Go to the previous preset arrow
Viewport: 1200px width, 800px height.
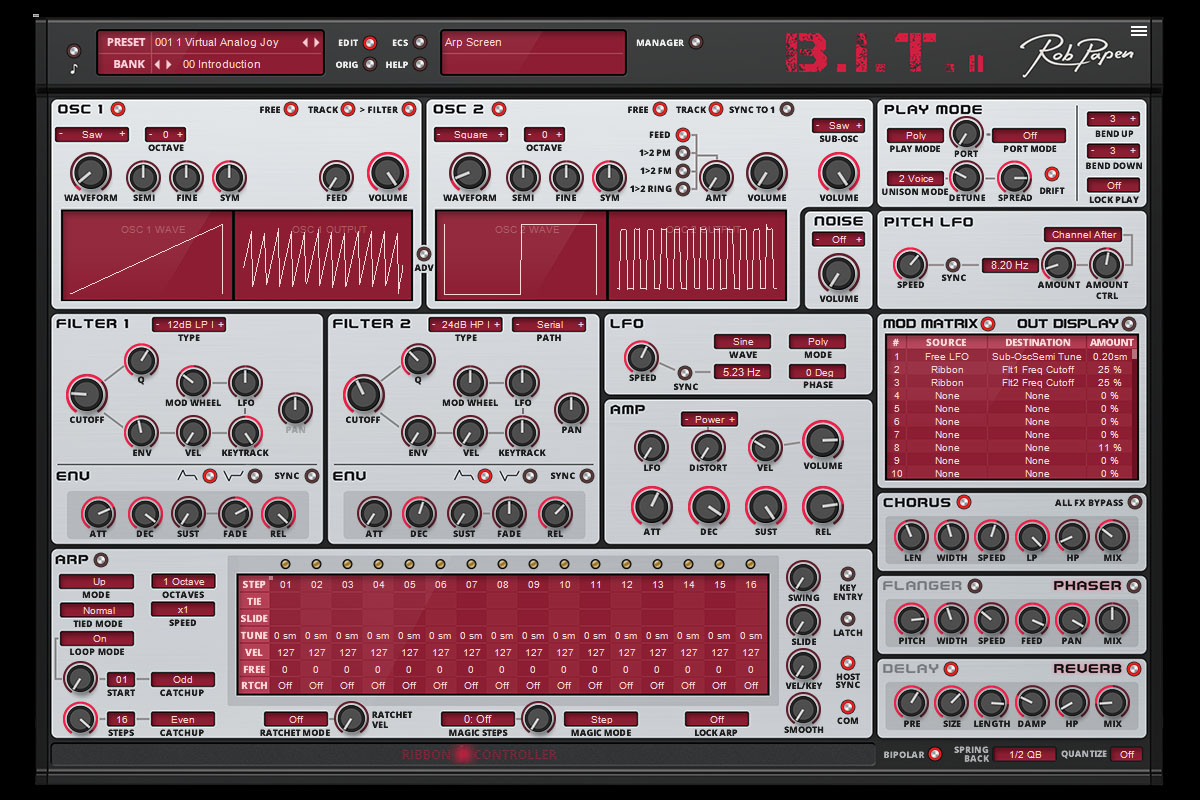click(306, 43)
